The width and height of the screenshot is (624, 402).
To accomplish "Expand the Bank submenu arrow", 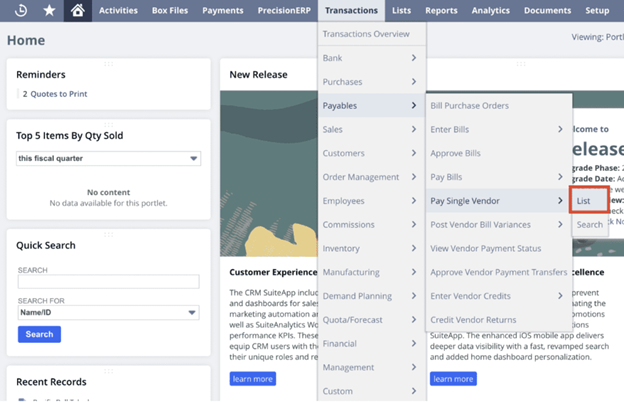I will 413,58.
